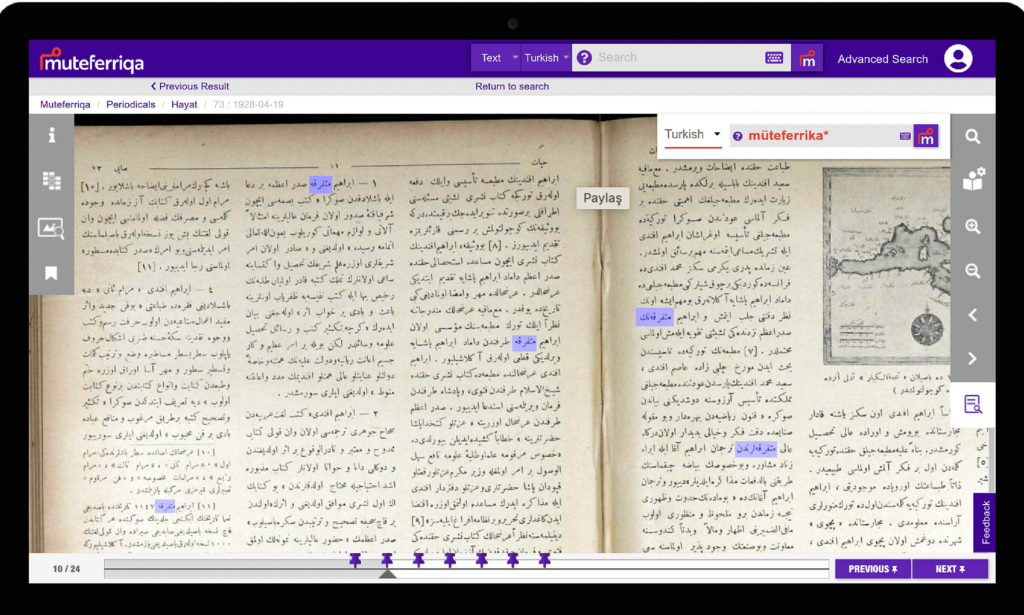Go to next page with right chevron
The image size is (1024, 615).
click(x=972, y=359)
